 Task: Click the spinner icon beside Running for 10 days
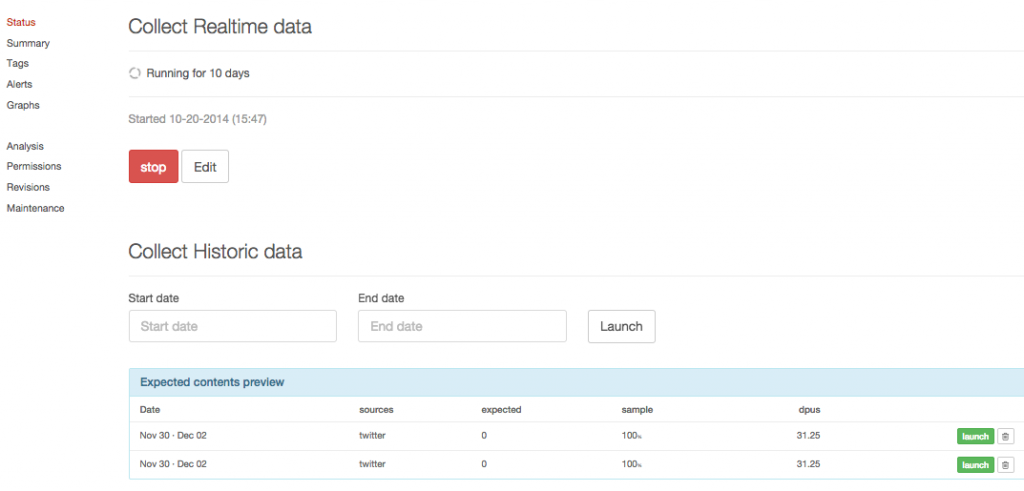[135, 73]
